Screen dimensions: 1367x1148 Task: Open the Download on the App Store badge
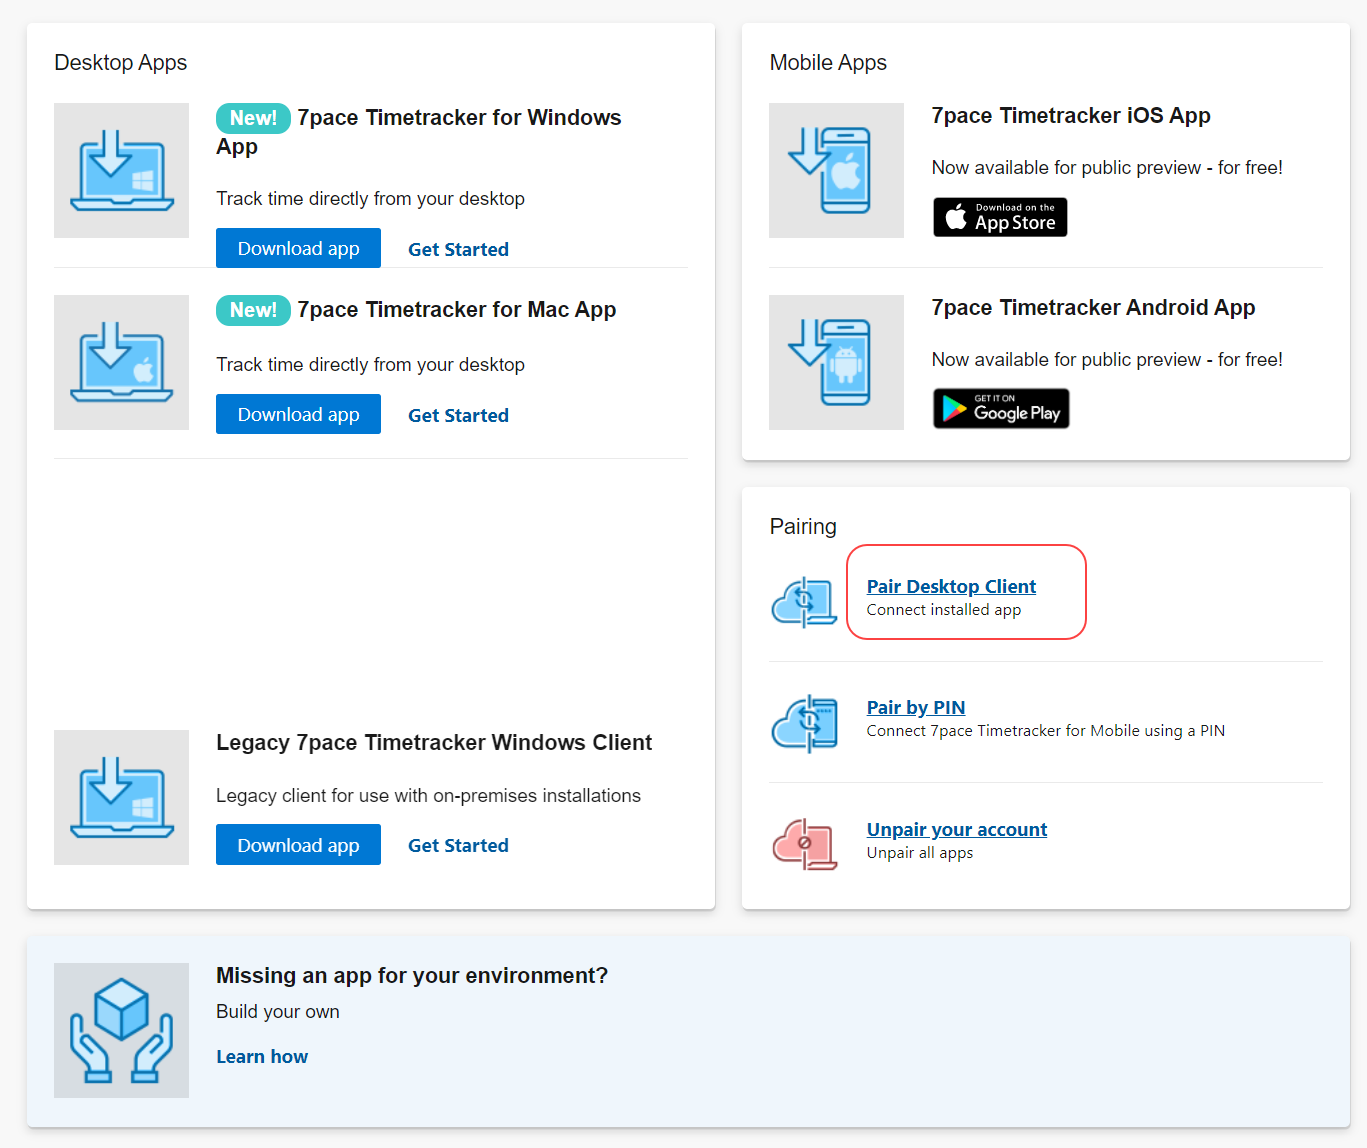pyautogui.click(x=1000, y=217)
